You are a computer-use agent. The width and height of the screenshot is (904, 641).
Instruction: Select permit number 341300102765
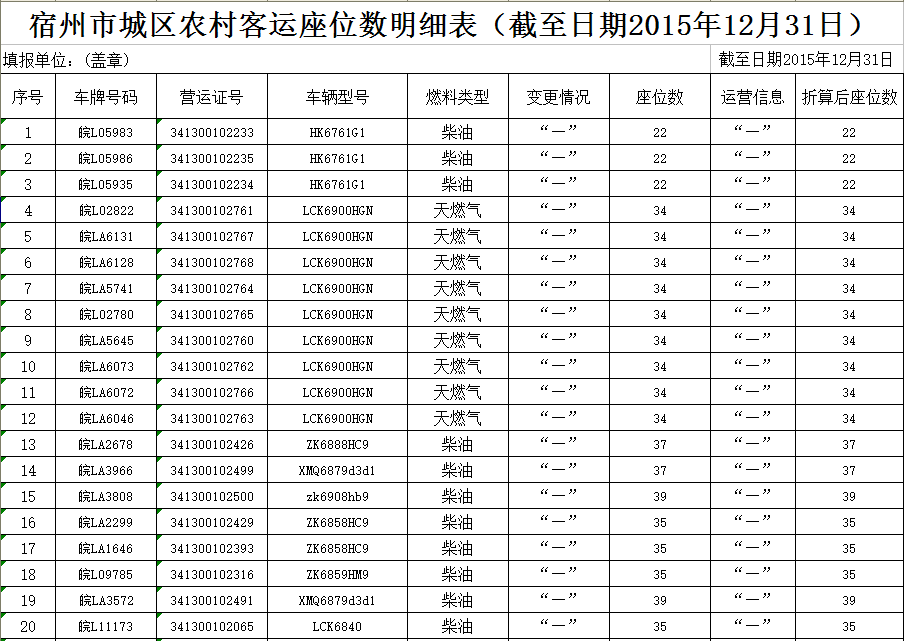click(212, 314)
